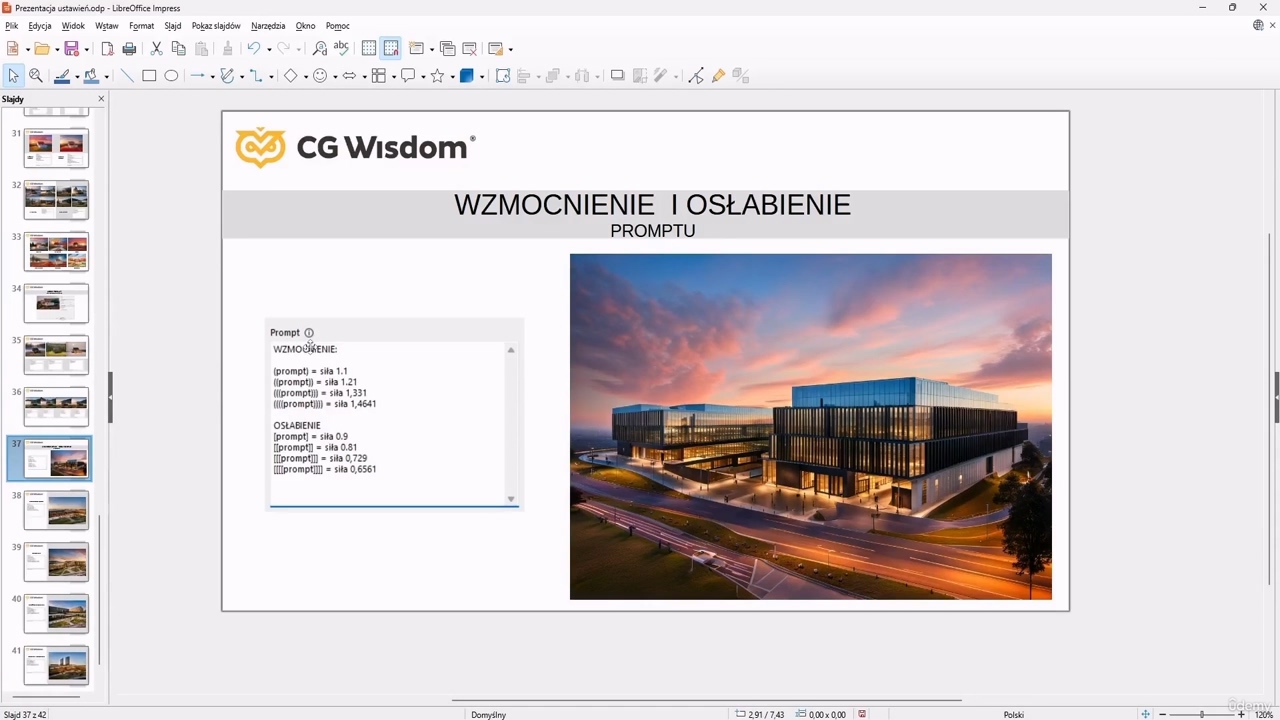Click the Delete Slide icon

pyautogui.click(x=469, y=49)
